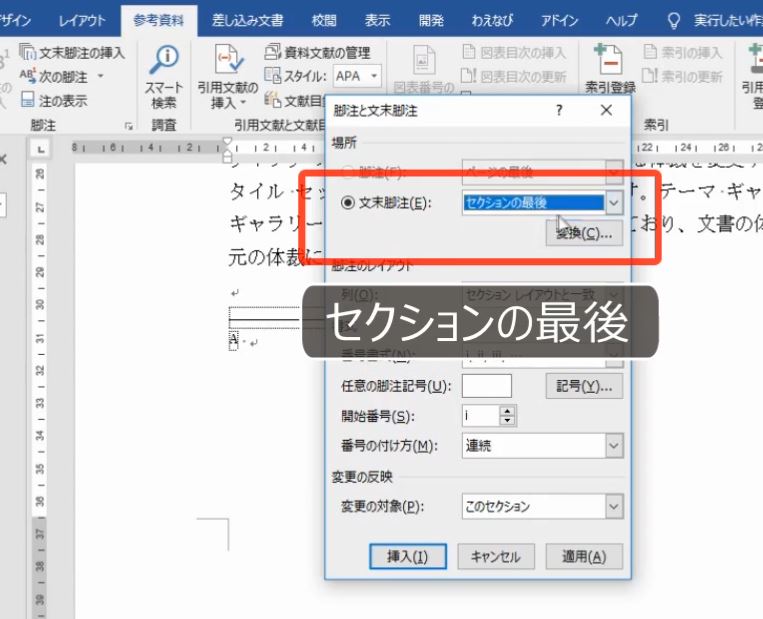
Task: Open the ヘルプ (Help) tab
Action: coord(621,20)
